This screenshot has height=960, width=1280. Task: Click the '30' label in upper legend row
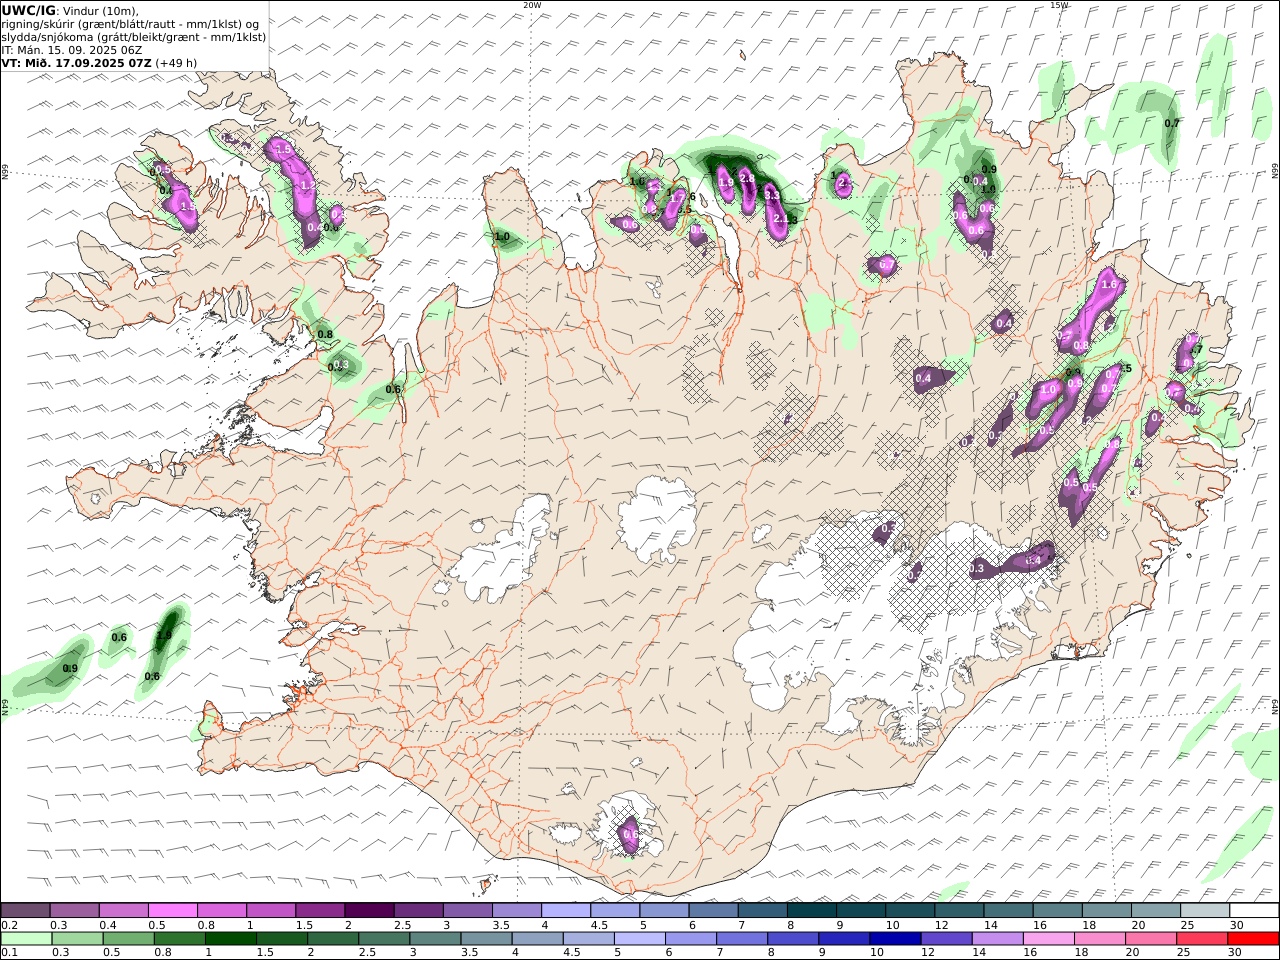(1235, 925)
